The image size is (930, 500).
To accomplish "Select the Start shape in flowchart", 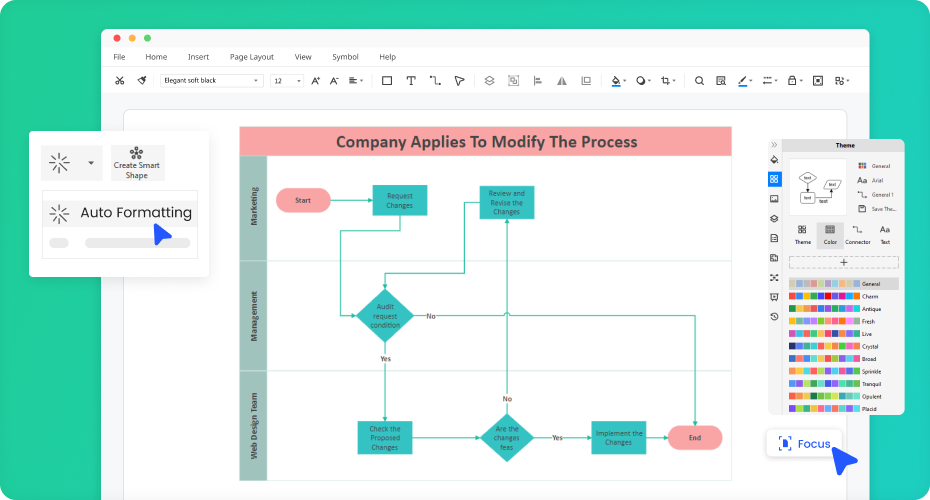I will click(303, 200).
